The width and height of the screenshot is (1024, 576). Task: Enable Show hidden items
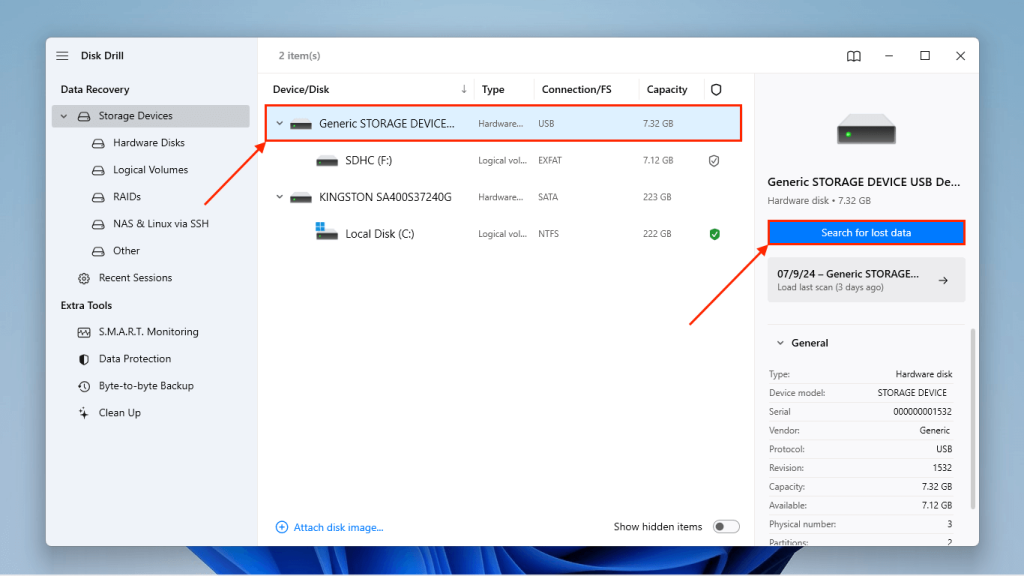(726, 525)
